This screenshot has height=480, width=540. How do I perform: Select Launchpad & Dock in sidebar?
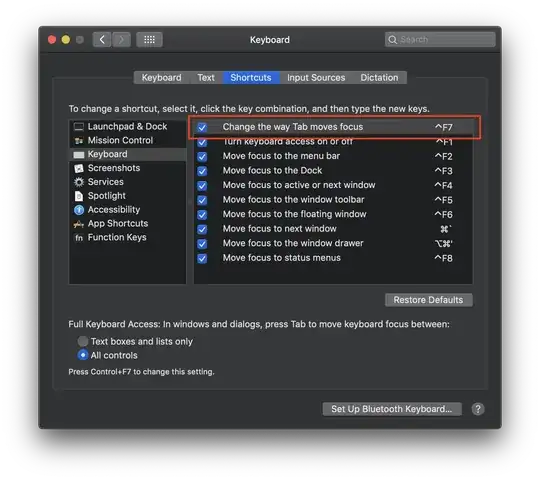pos(128,127)
